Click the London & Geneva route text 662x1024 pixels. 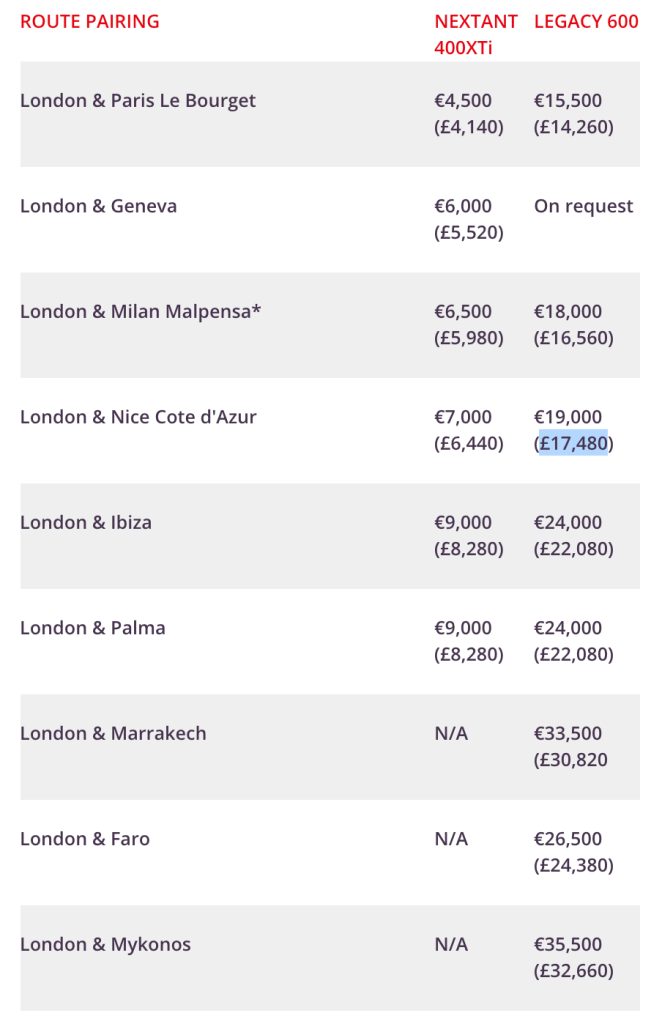click(x=98, y=207)
